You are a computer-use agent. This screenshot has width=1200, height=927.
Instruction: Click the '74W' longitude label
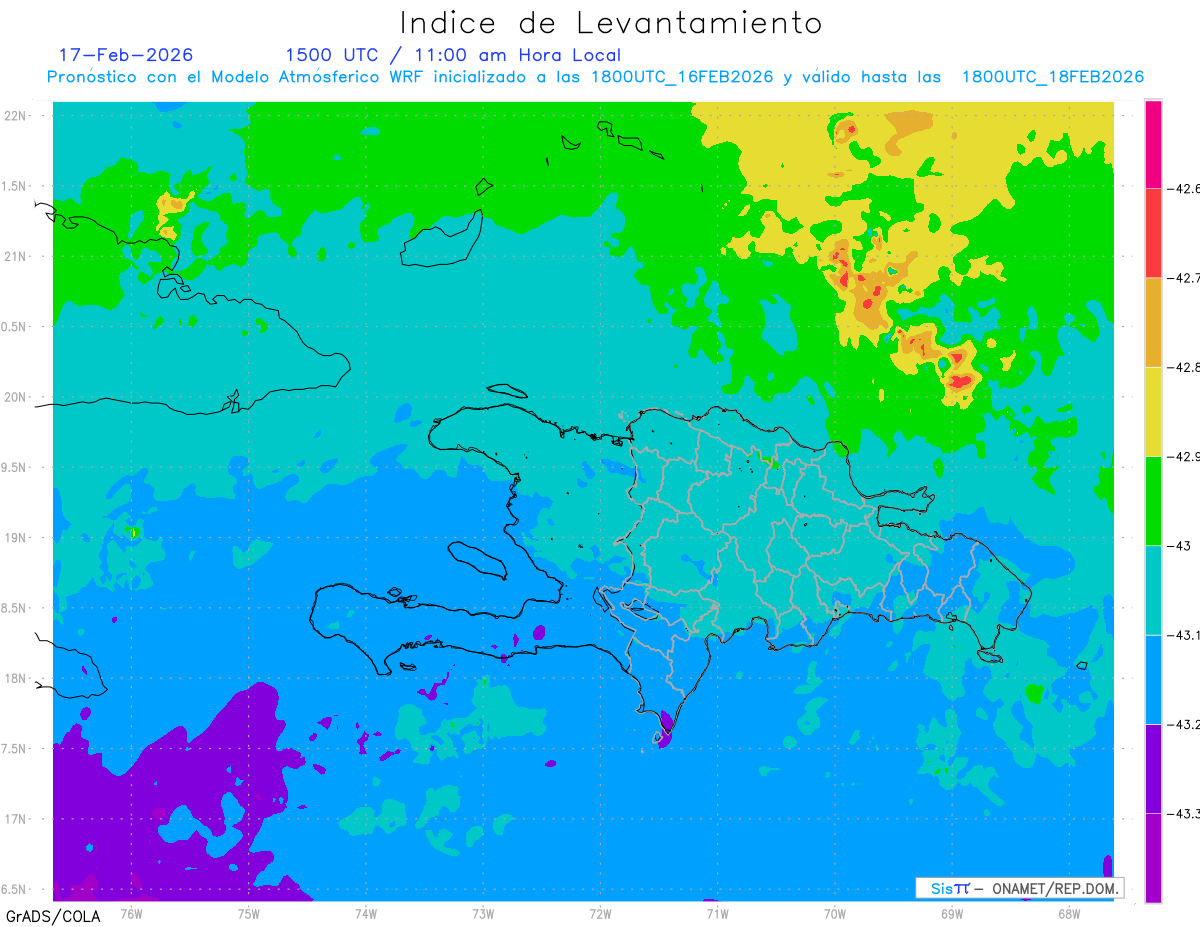[x=365, y=913]
